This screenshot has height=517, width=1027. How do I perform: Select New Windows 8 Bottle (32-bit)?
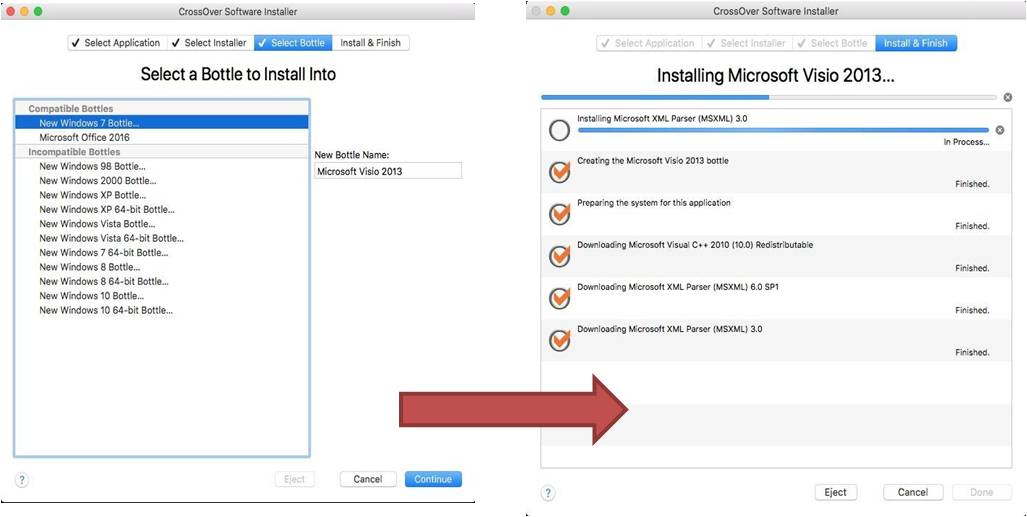(161, 267)
